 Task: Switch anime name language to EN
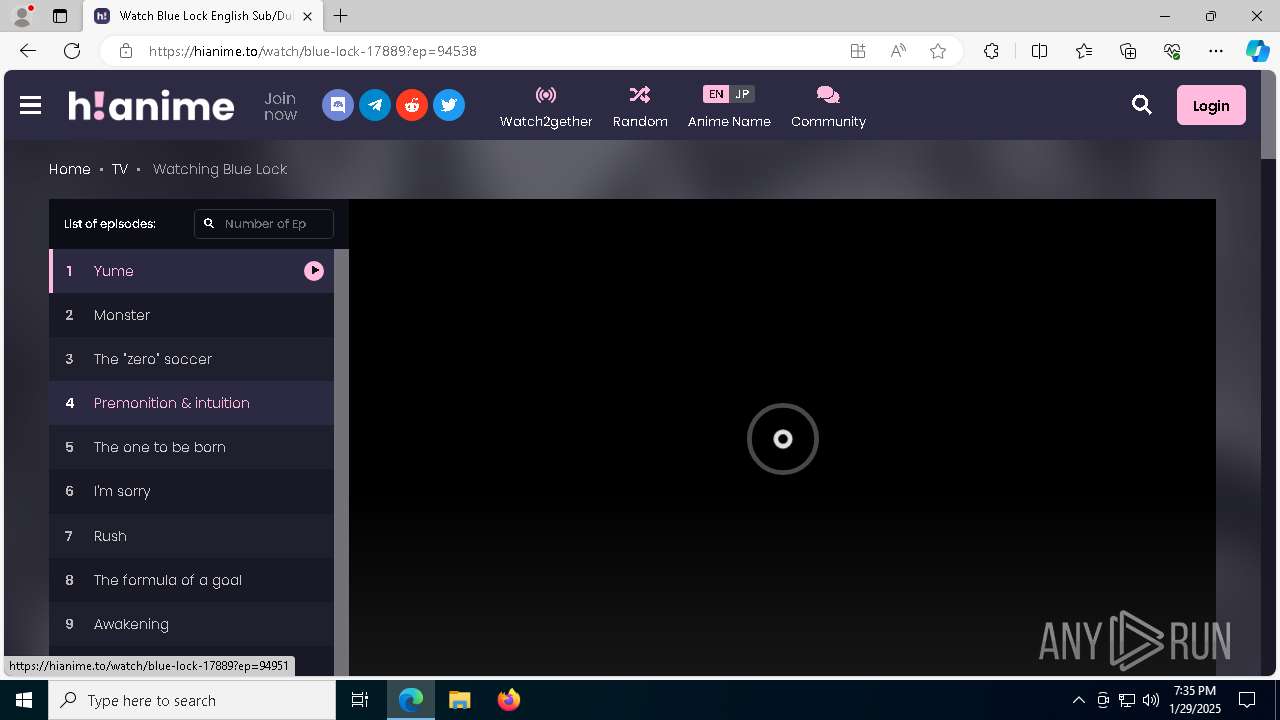click(716, 94)
